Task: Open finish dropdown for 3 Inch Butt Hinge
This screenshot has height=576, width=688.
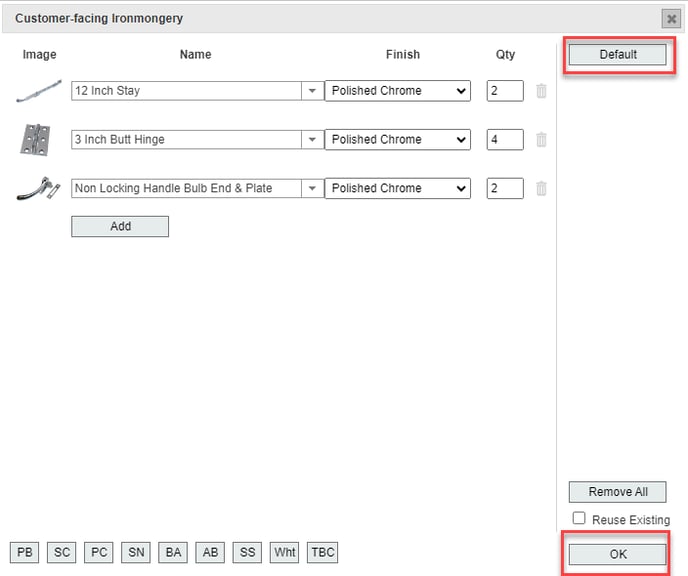Action: [397, 140]
